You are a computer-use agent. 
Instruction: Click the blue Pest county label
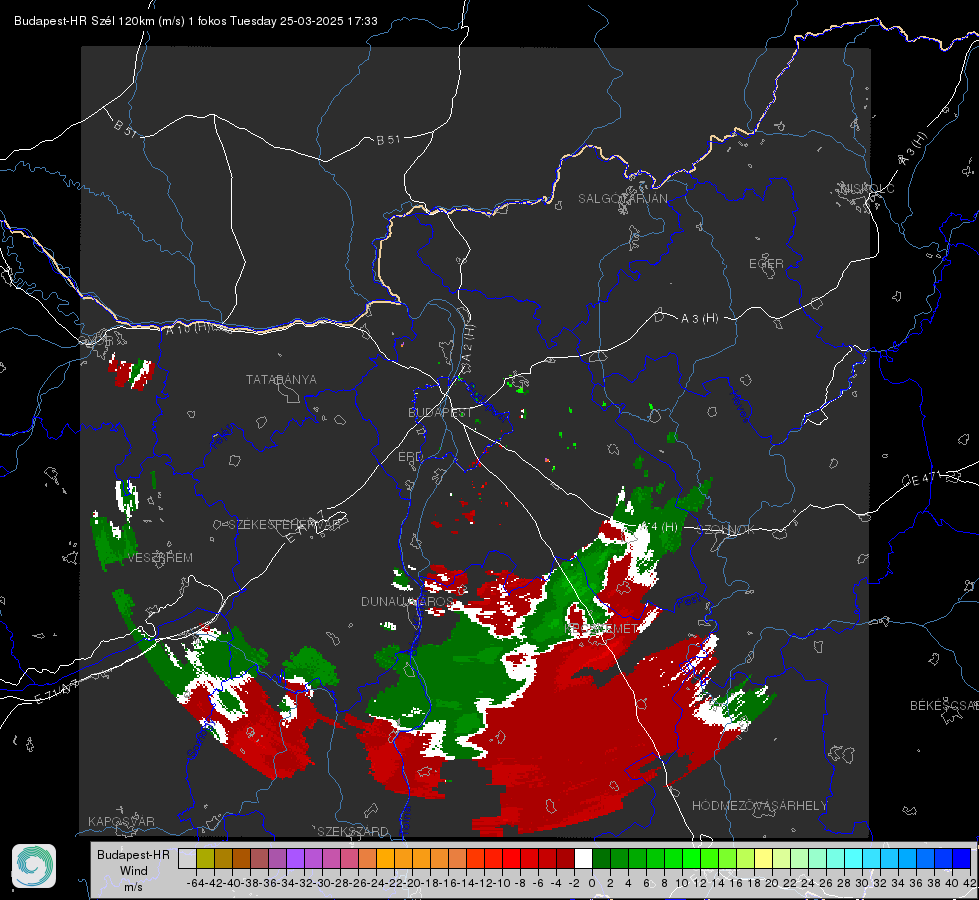tap(688, 603)
